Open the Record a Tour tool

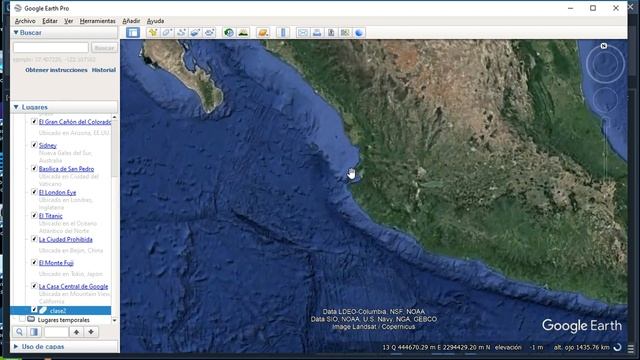coord(209,33)
